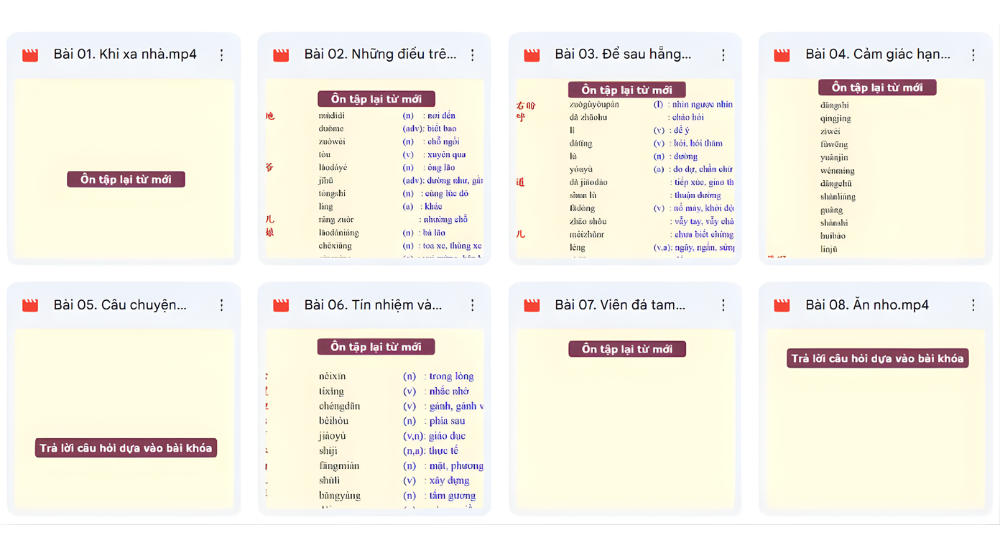Click the video icon beside Bài 07
This screenshot has width=1000, height=550.
532,306
